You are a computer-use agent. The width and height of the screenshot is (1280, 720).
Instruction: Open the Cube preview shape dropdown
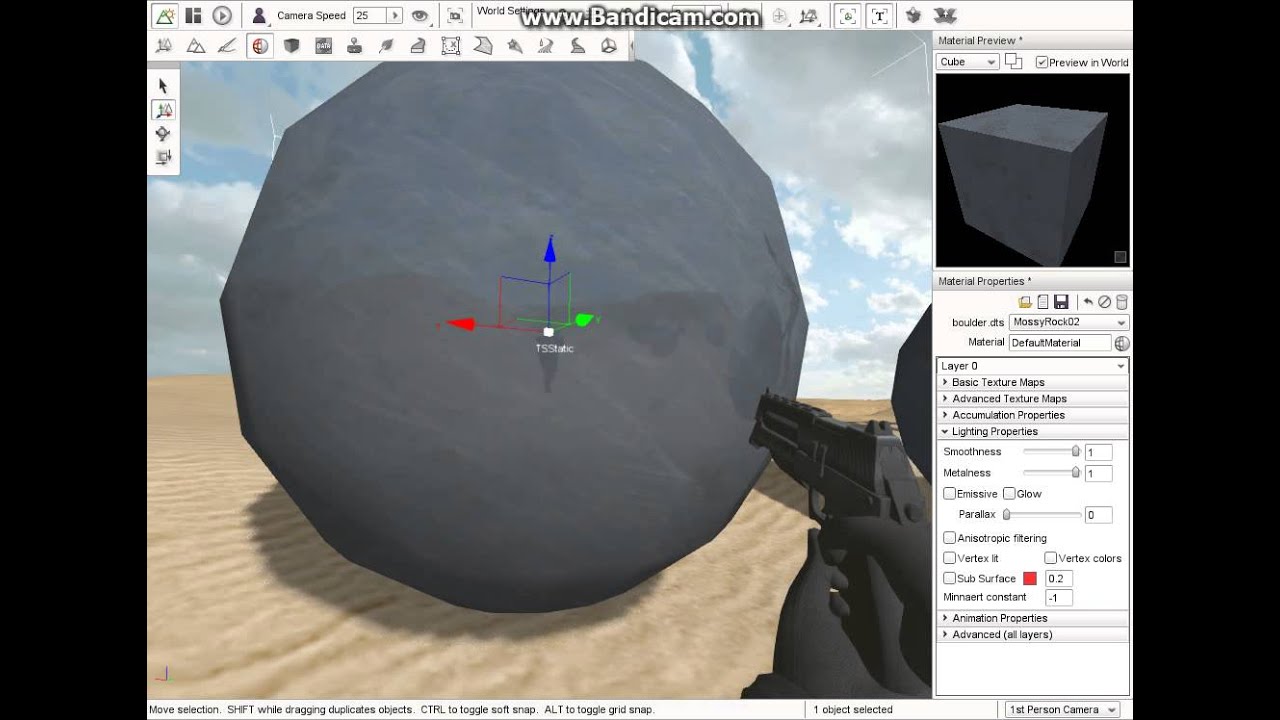coord(968,62)
